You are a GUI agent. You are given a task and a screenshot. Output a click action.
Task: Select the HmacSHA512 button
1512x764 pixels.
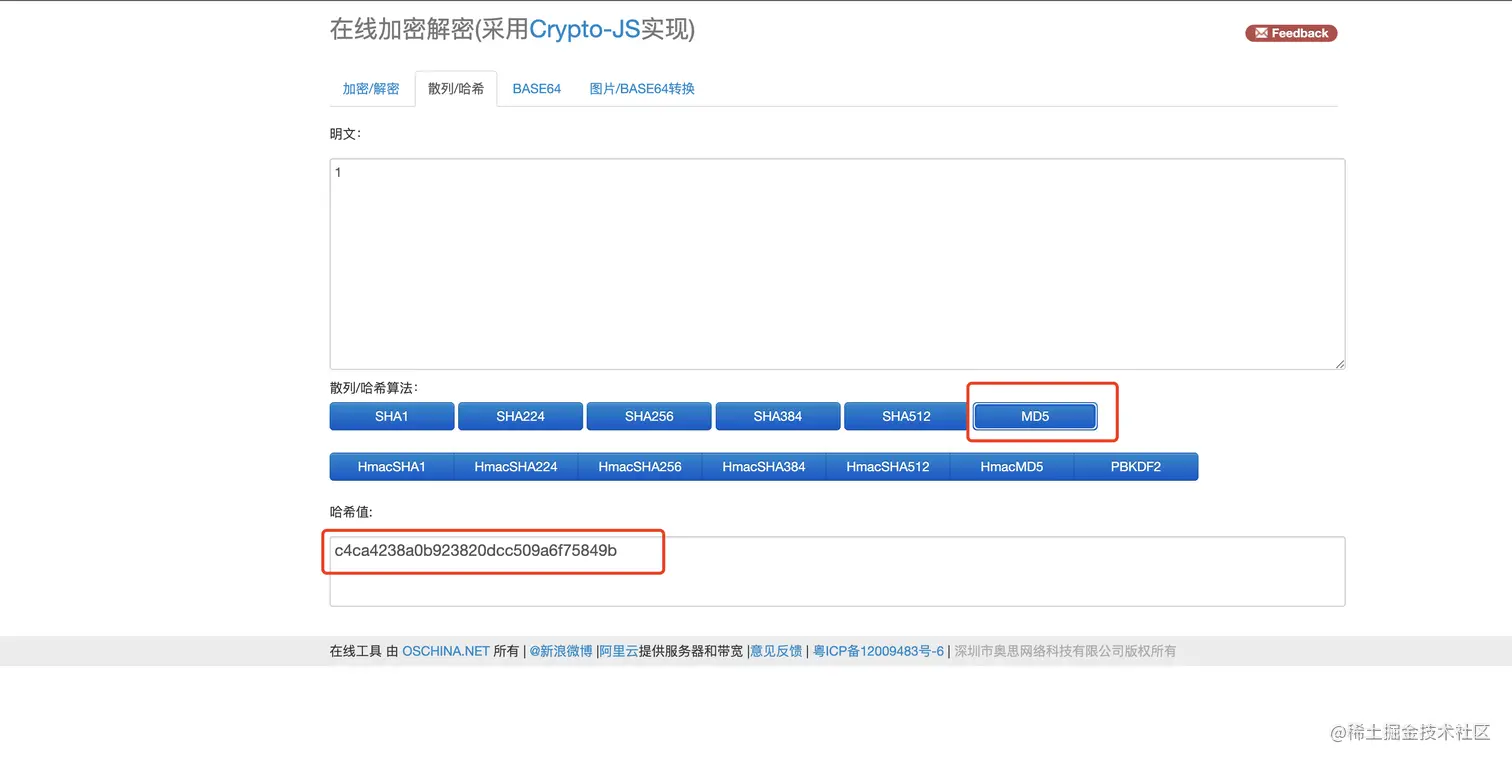[888, 466]
